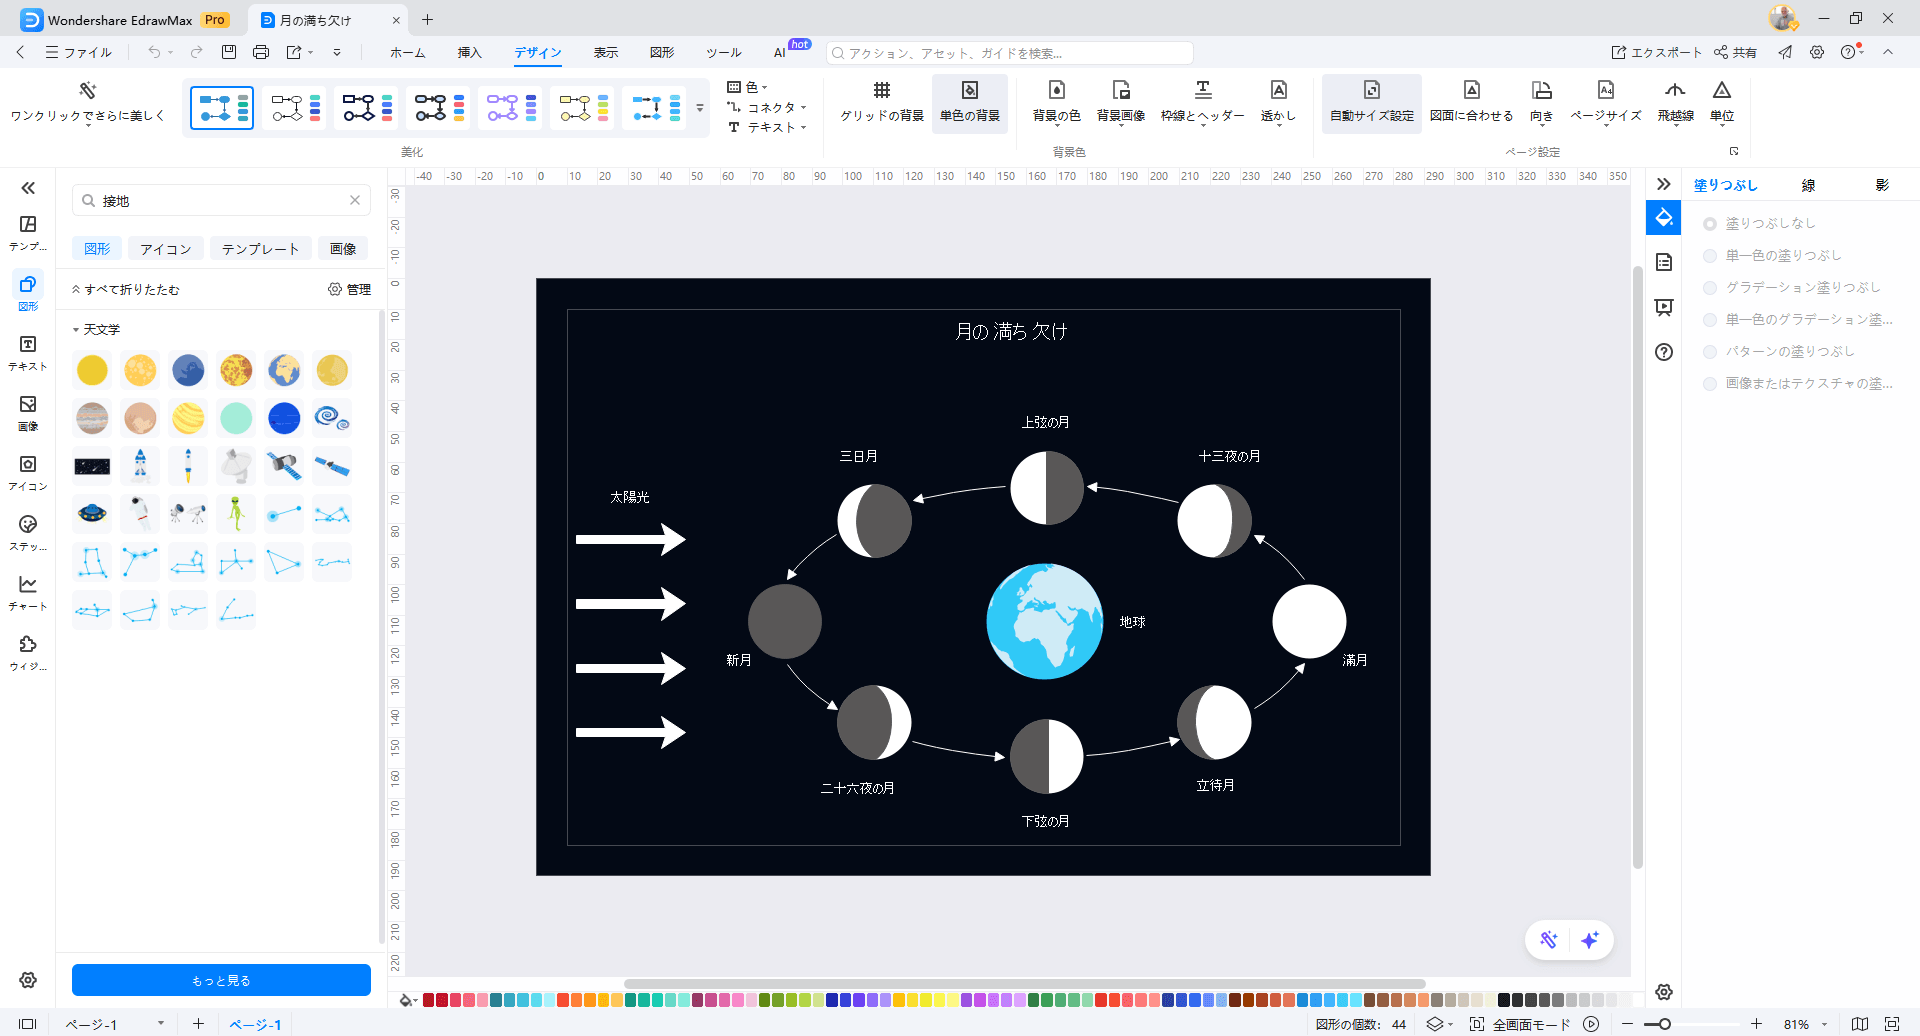
Task: Select 塗りつぶしなし radio option
Action: point(1710,224)
